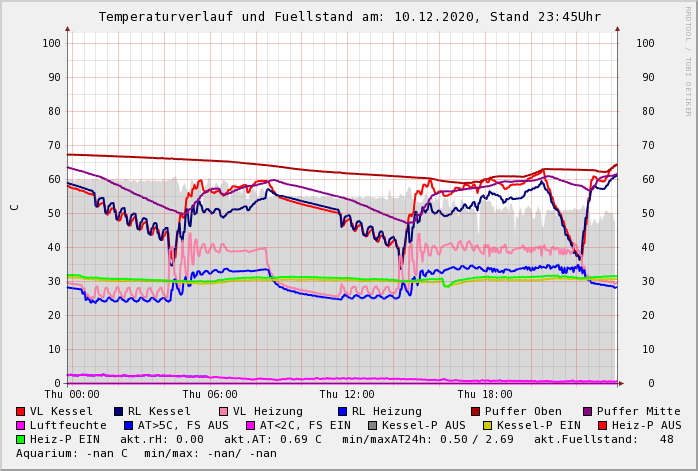This screenshot has height=471, width=698.
Task: Click the gray Kessel-P AUS swatch
Action: point(370,425)
